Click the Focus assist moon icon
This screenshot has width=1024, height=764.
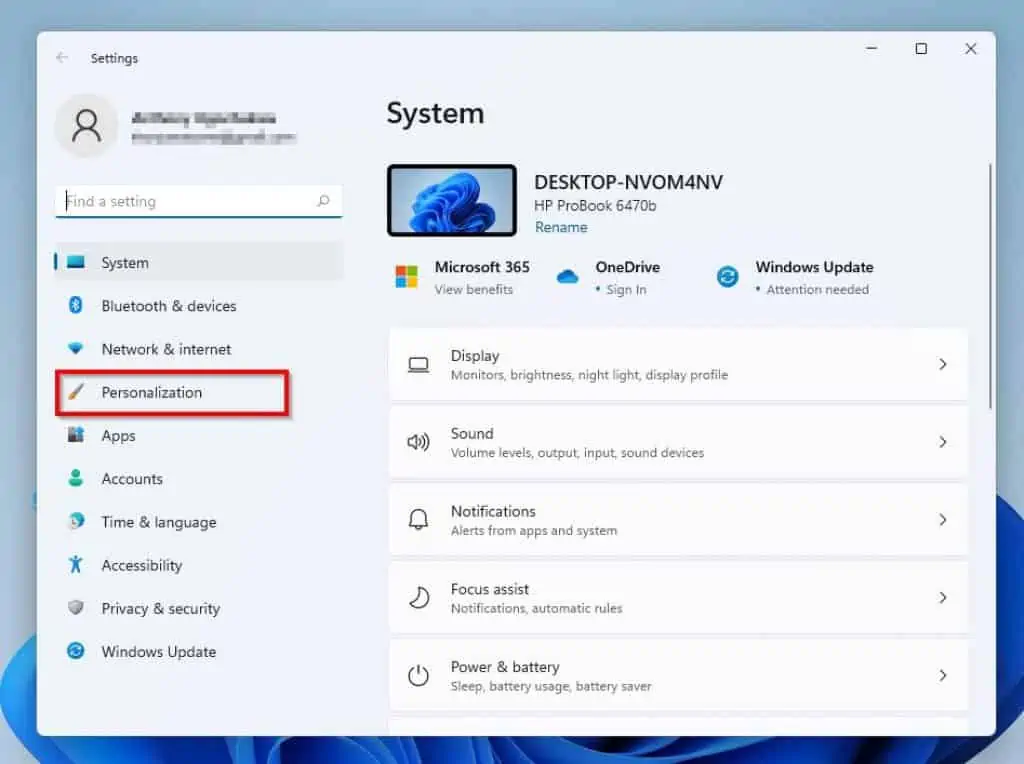click(420, 597)
